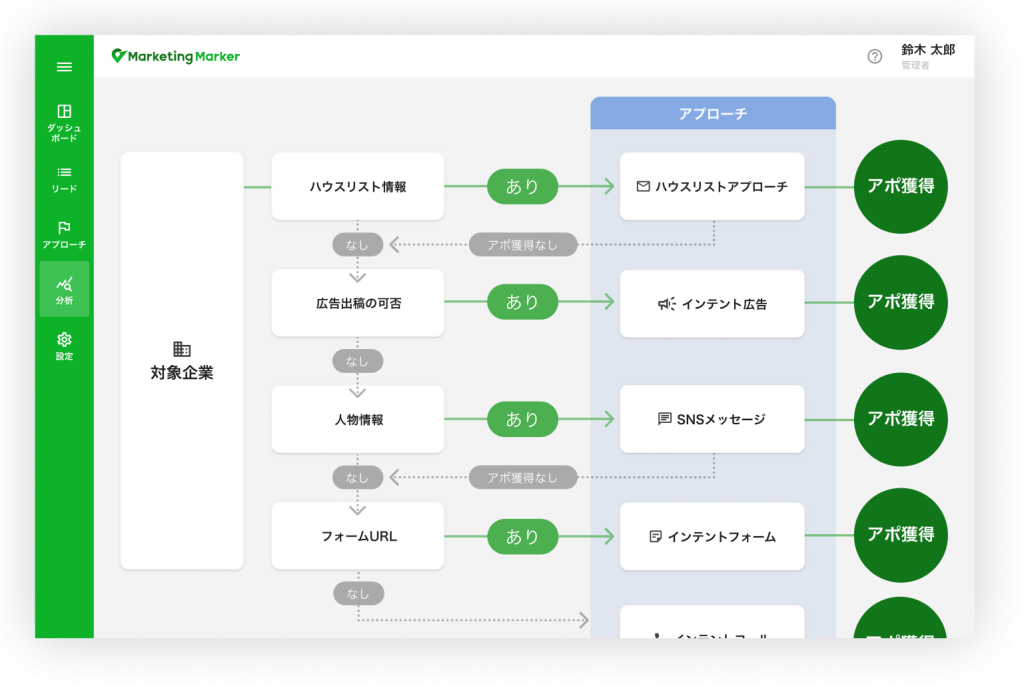The image size is (1024, 686).
Task: Click the Marketing Marker logo
Action: point(176,56)
